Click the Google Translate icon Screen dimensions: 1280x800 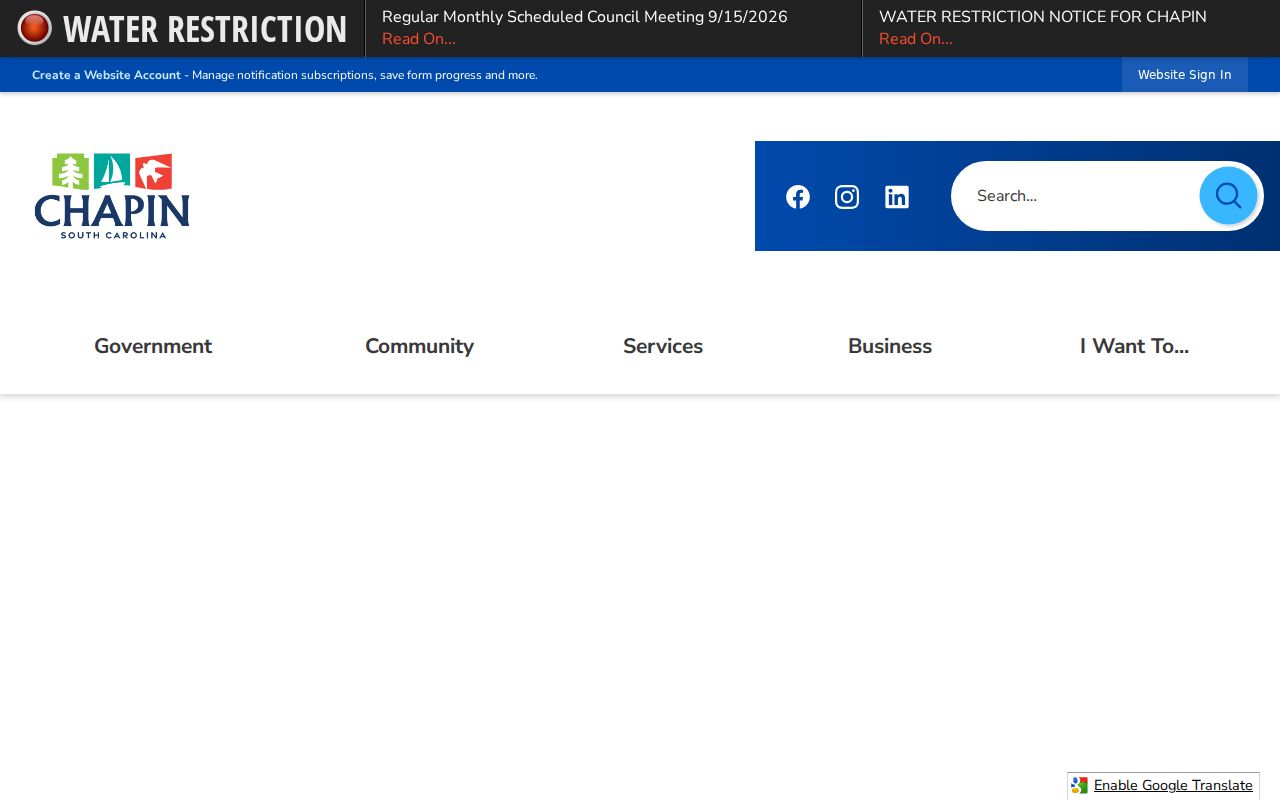[x=1079, y=786]
